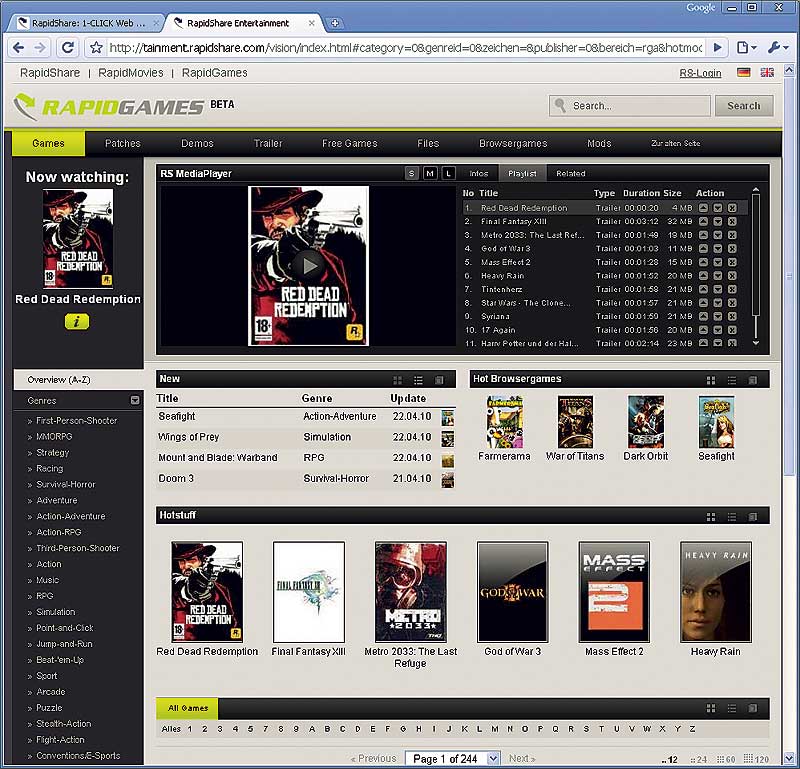Image resolution: width=800 pixels, height=769 pixels.
Task: Set the media player size to M
Action: point(430,173)
